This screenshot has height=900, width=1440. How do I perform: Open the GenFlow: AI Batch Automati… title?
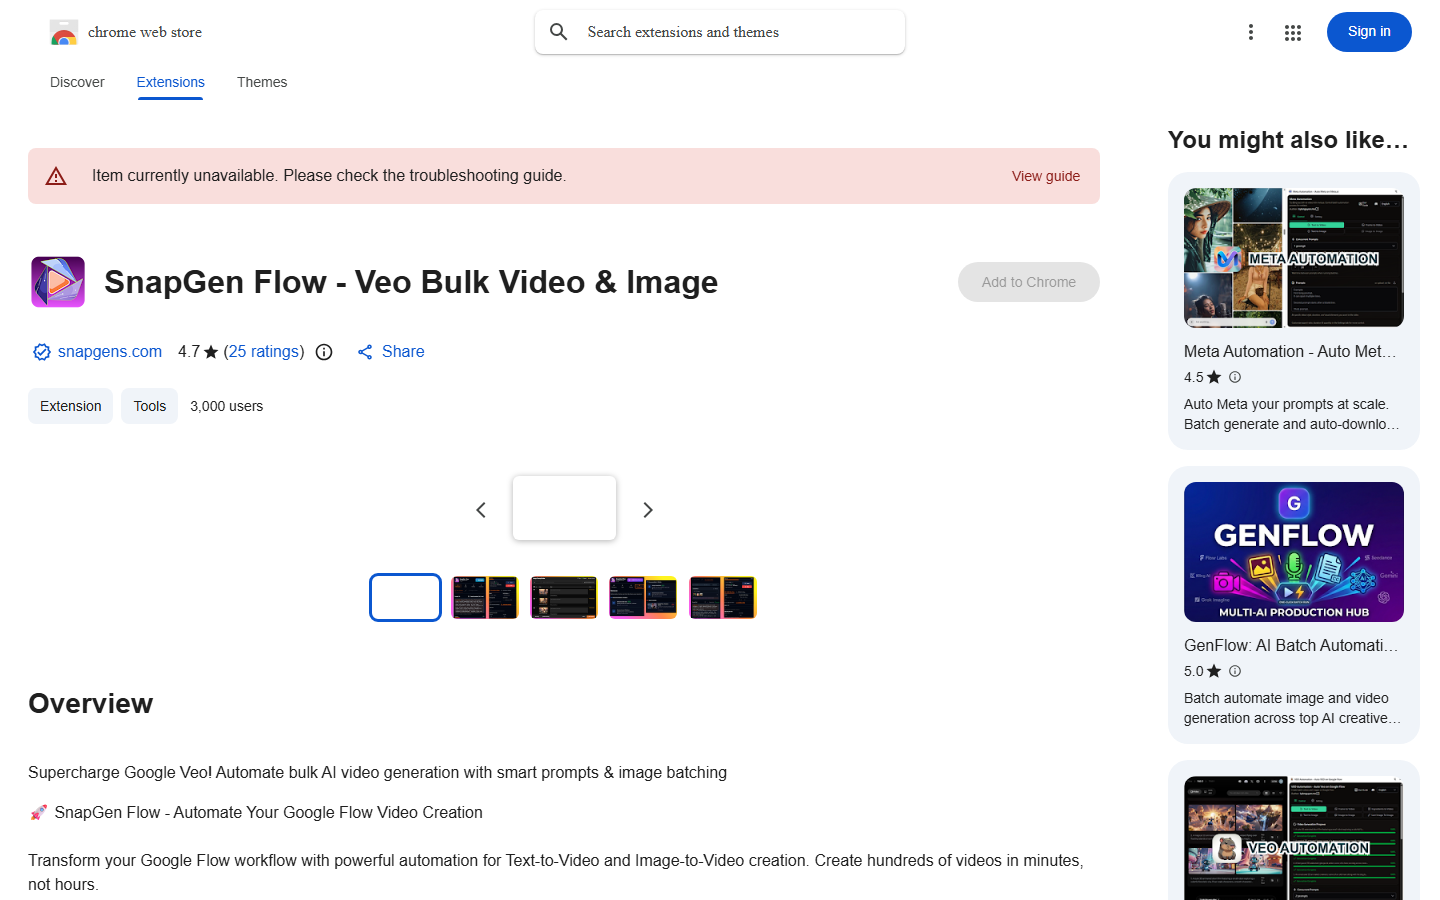click(1291, 646)
